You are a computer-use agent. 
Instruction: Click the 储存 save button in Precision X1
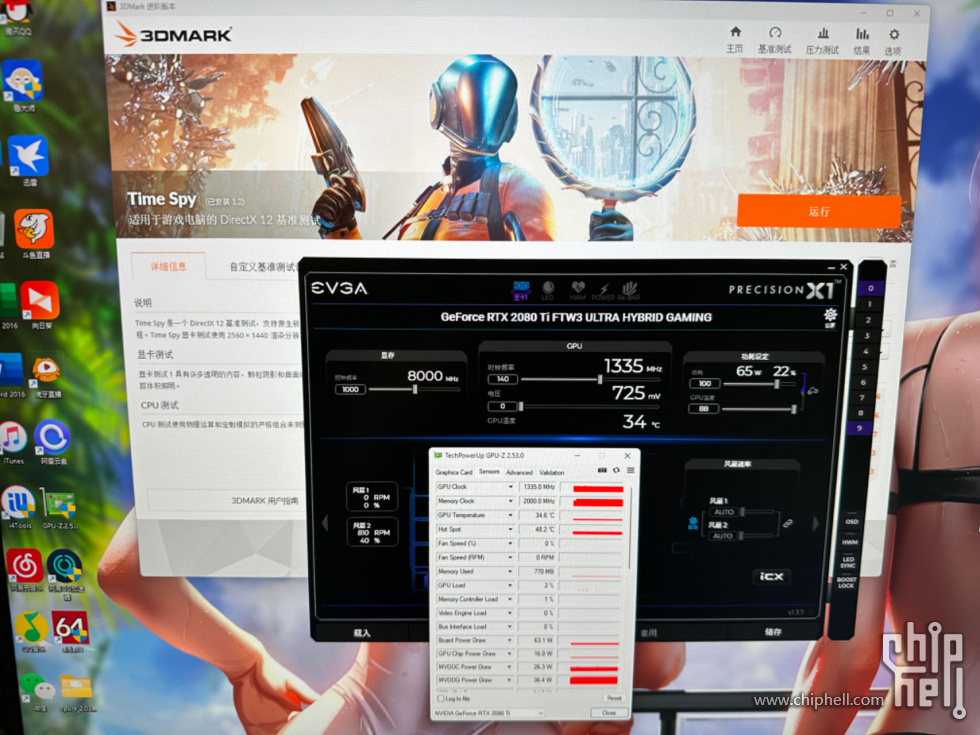click(773, 632)
